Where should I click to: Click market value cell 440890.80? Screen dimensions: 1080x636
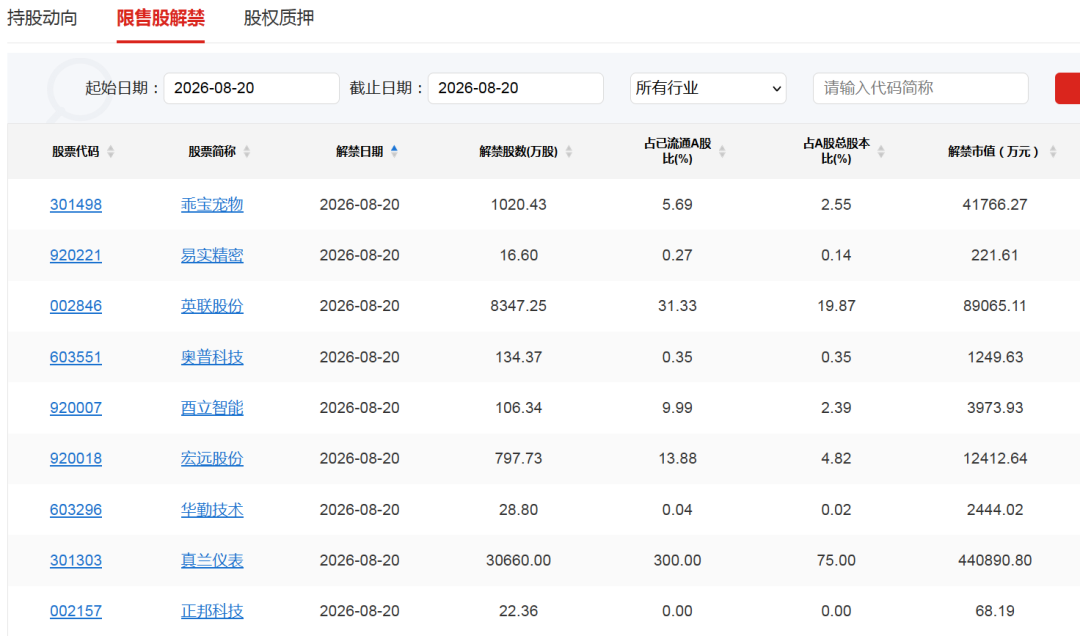[995, 560]
